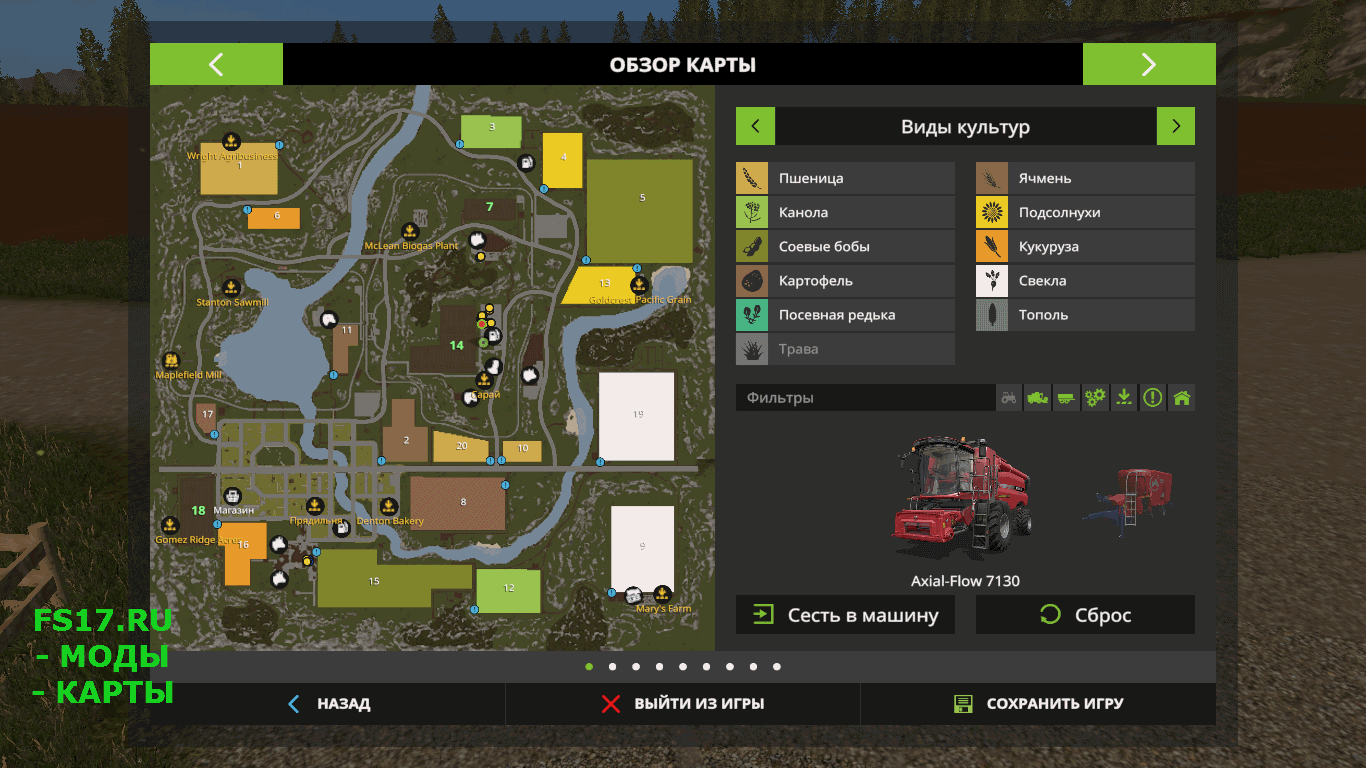Select orange field 6 on the map
The width and height of the screenshot is (1366, 768).
coord(274,217)
